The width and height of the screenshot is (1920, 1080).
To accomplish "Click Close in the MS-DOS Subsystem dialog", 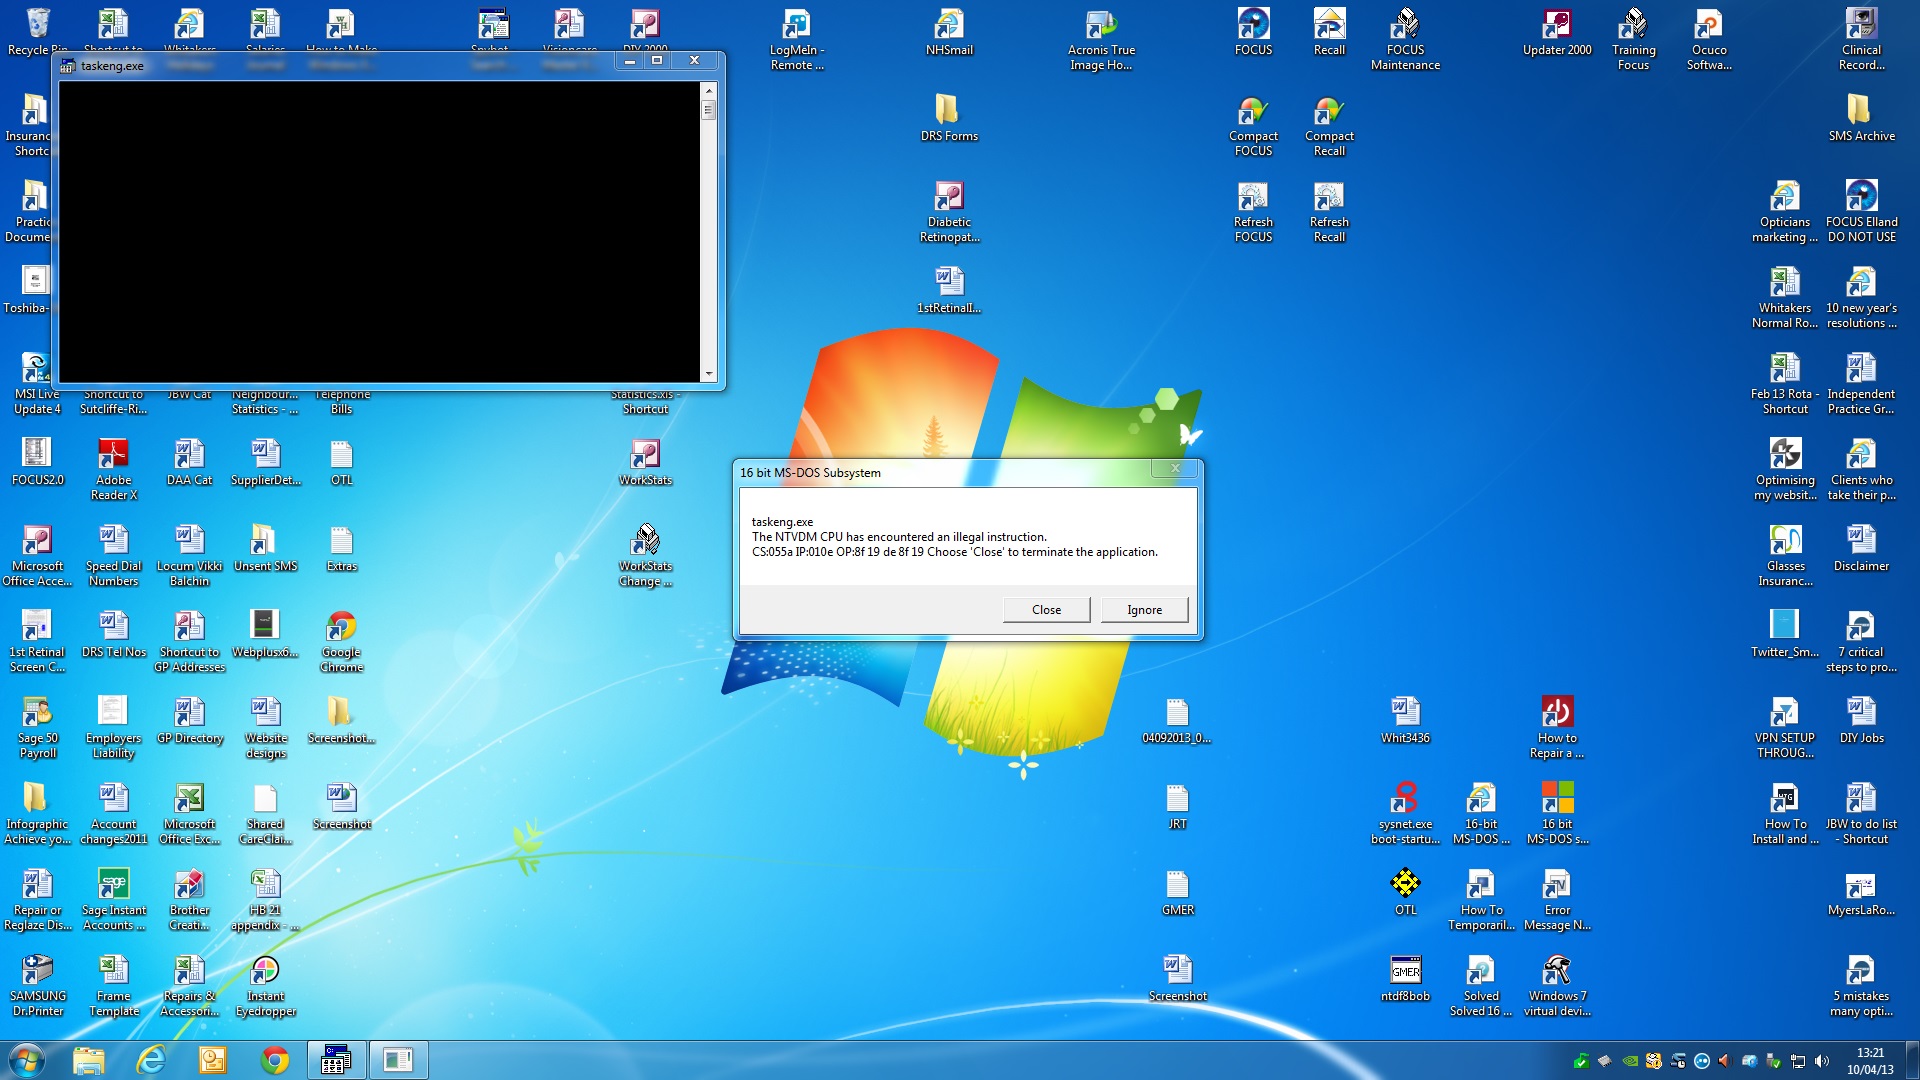I will [1046, 610].
